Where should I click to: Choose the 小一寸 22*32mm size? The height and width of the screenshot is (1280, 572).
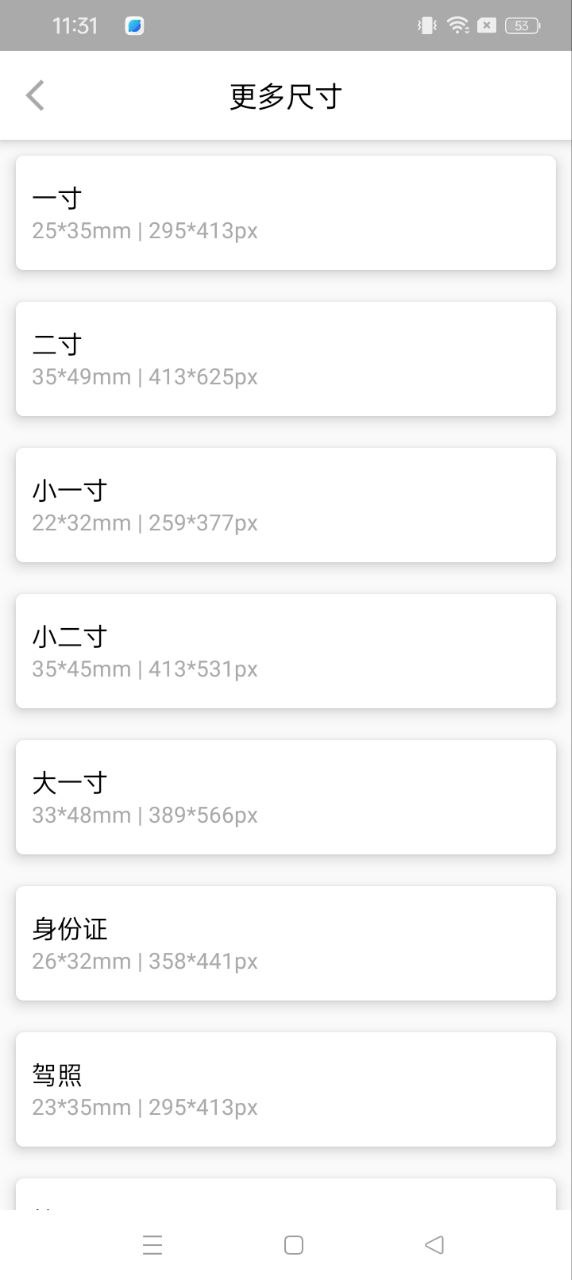click(286, 504)
